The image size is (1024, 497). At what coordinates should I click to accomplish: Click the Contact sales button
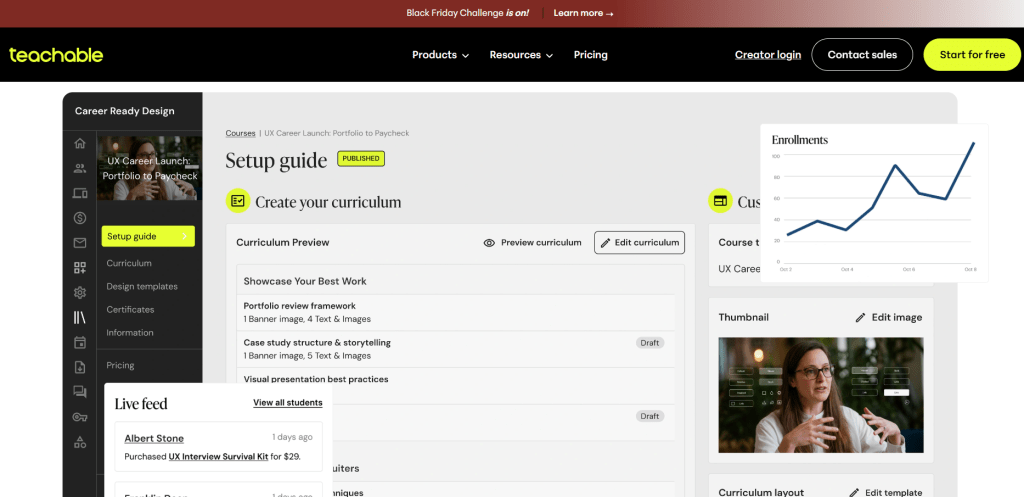[x=862, y=55]
